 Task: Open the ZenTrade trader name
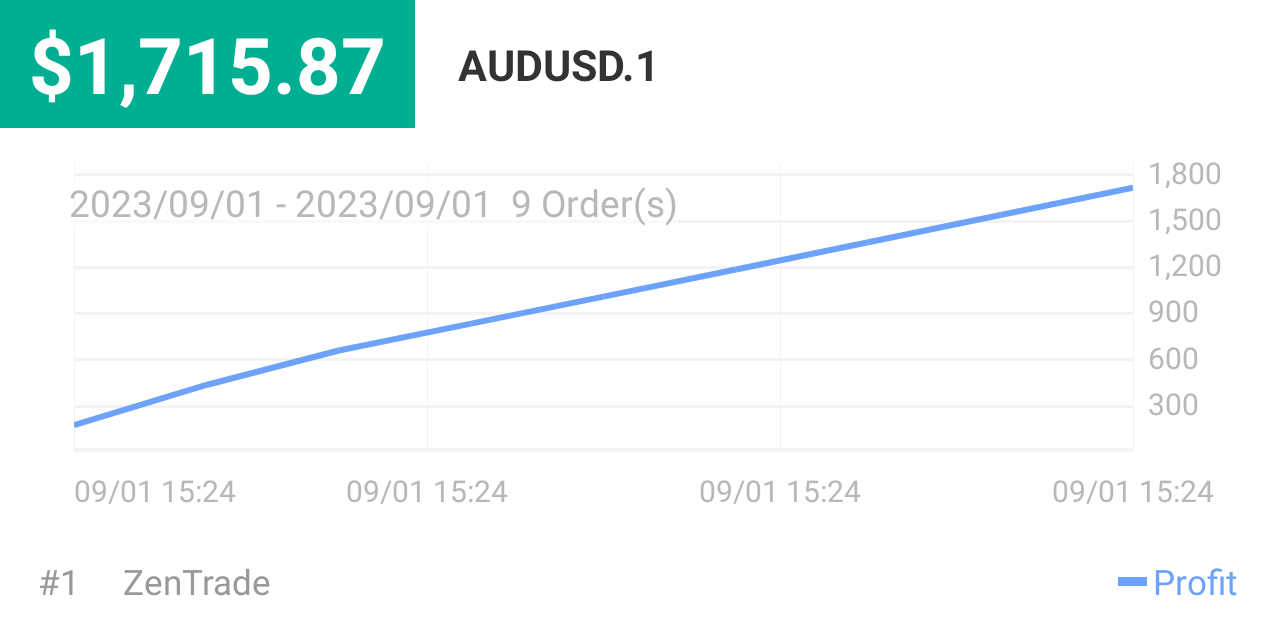click(x=196, y=583)
